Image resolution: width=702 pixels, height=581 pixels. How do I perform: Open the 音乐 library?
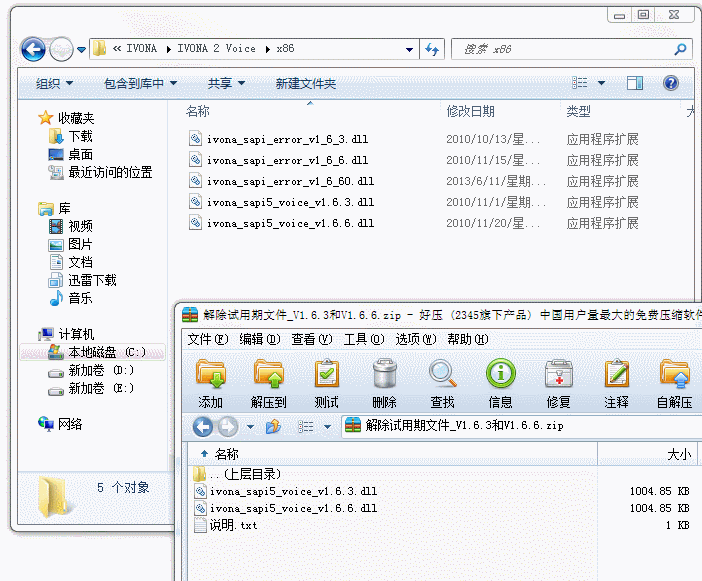click(81, 298)
